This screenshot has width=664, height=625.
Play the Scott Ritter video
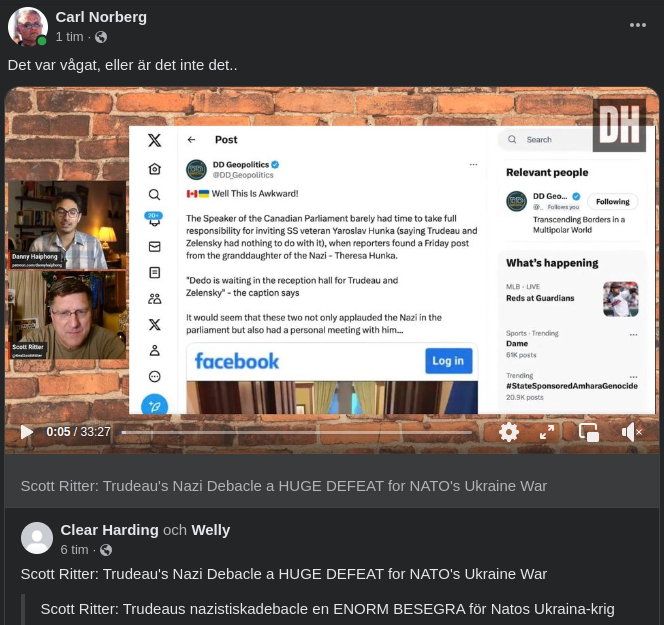tap(27, 432)
